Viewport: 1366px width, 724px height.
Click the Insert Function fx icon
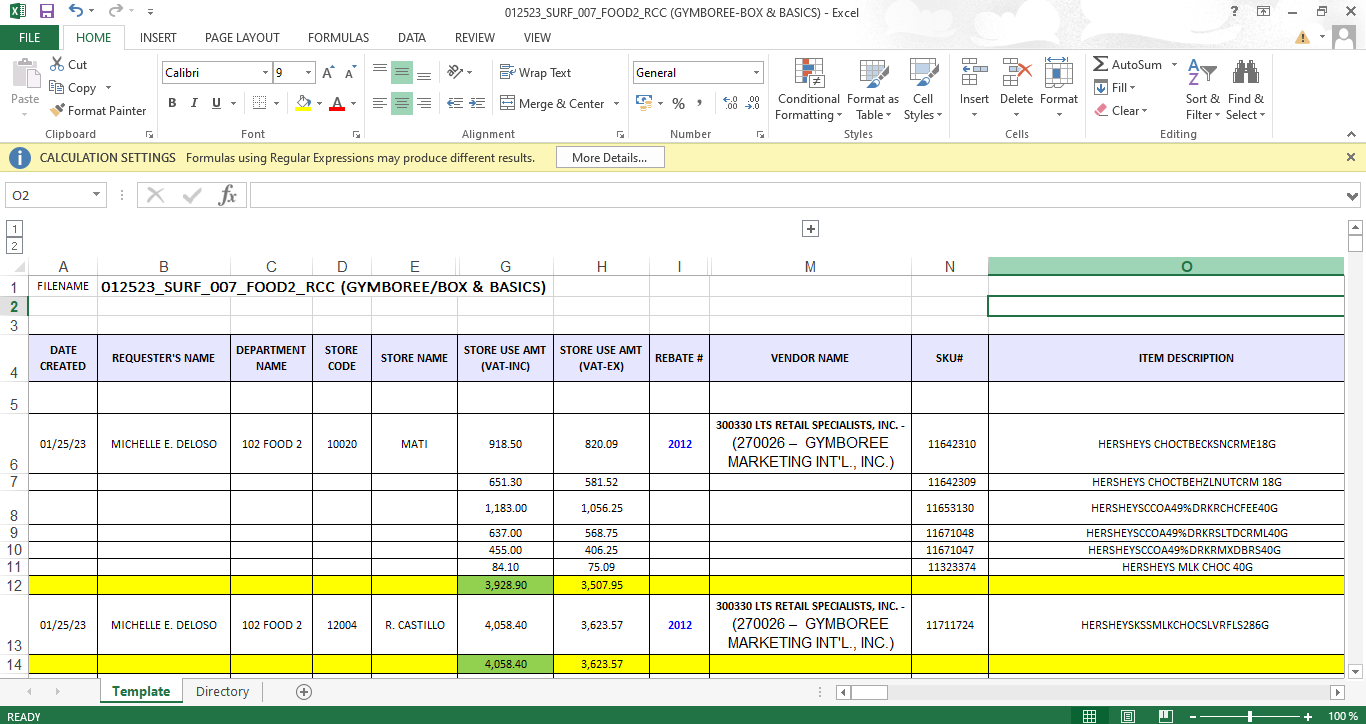(228, 195)
